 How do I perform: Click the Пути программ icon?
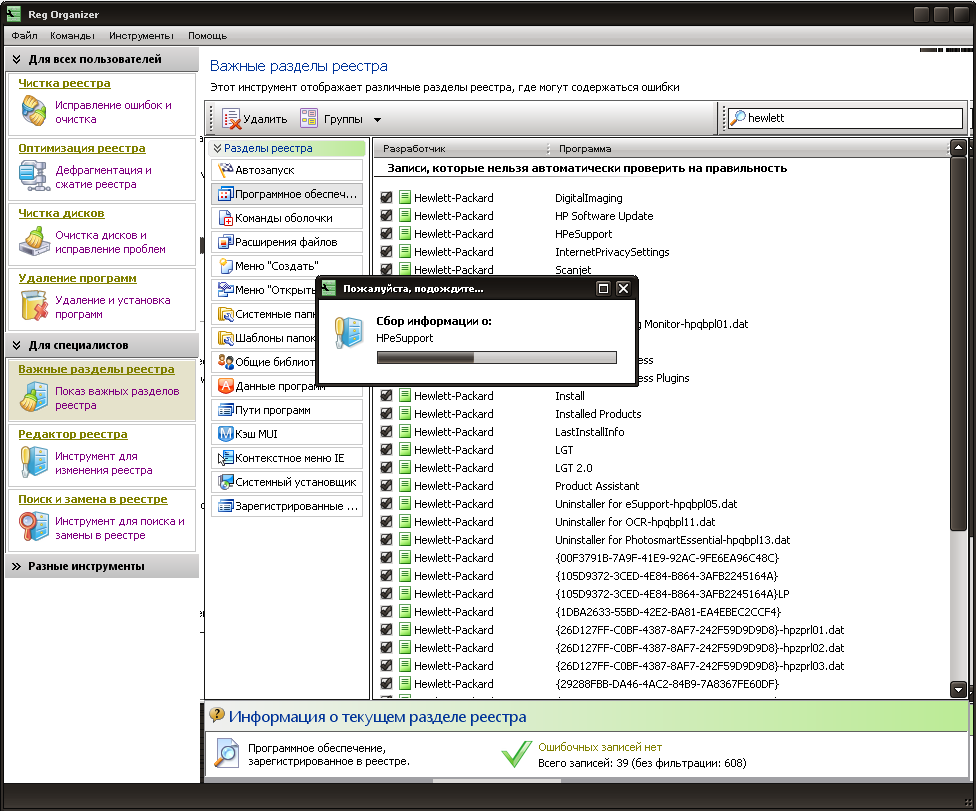pos(225,410)
